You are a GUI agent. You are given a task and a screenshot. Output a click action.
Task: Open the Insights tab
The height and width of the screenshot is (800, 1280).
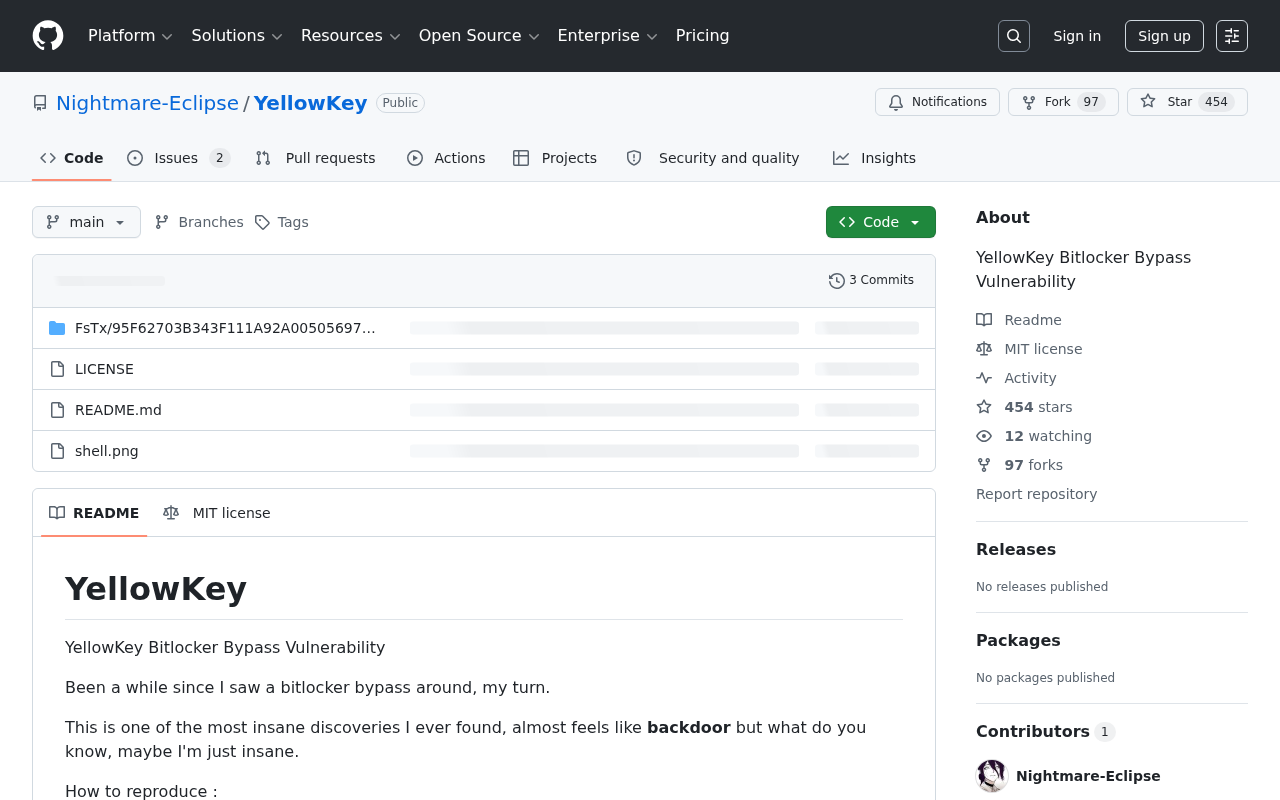pos(875,158)
